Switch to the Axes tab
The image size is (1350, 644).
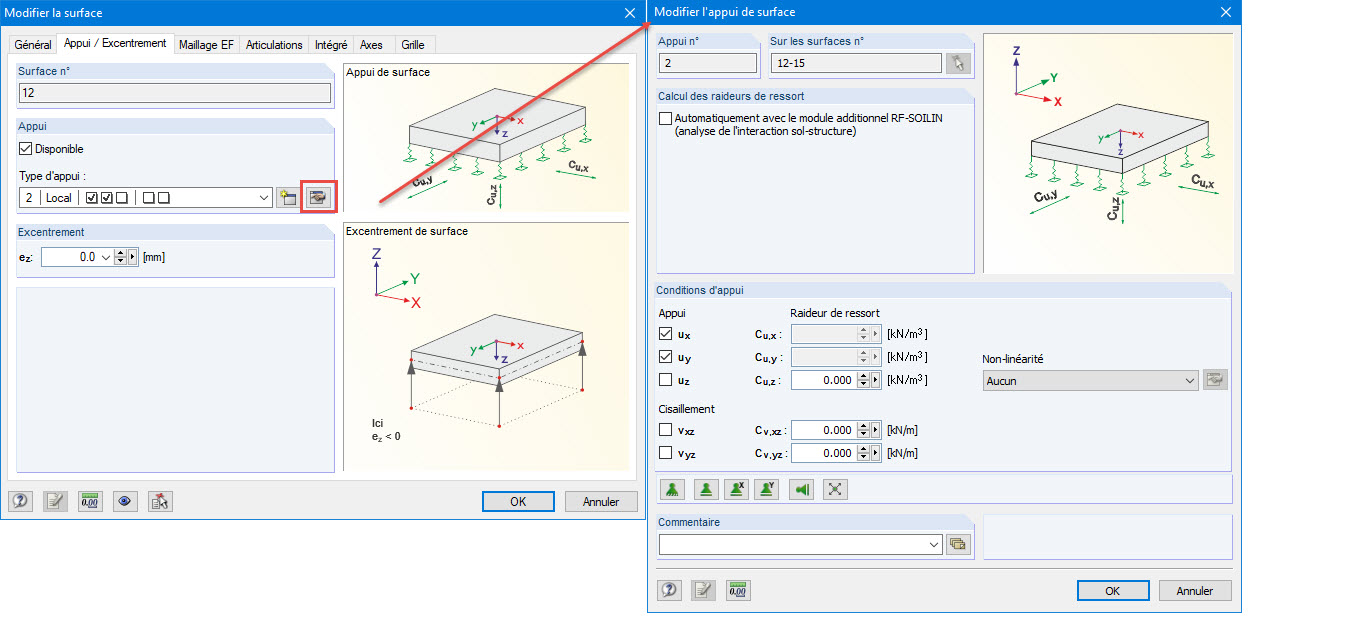(x=372, y=45)
